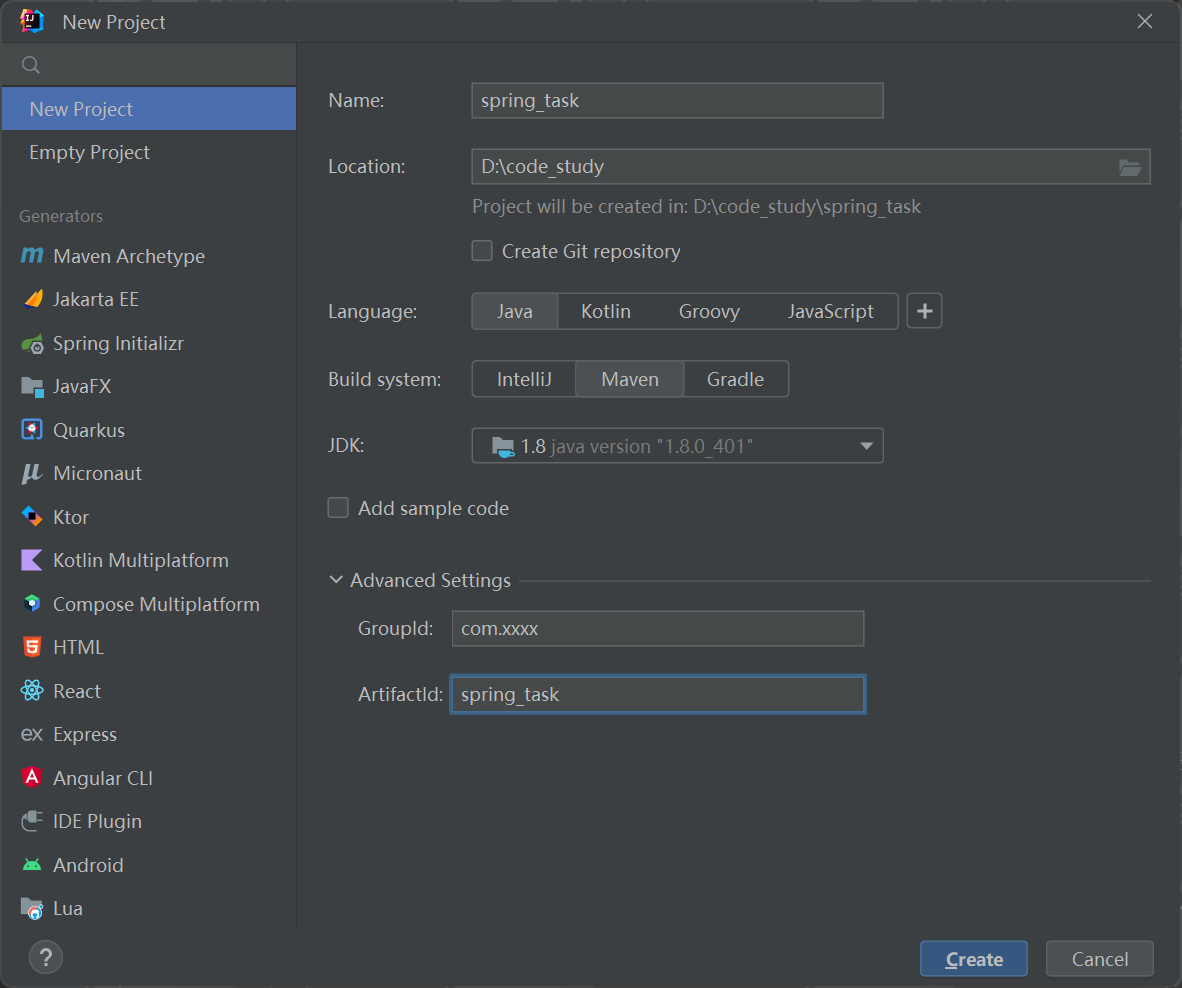Click the Create button

click(973, 959)
